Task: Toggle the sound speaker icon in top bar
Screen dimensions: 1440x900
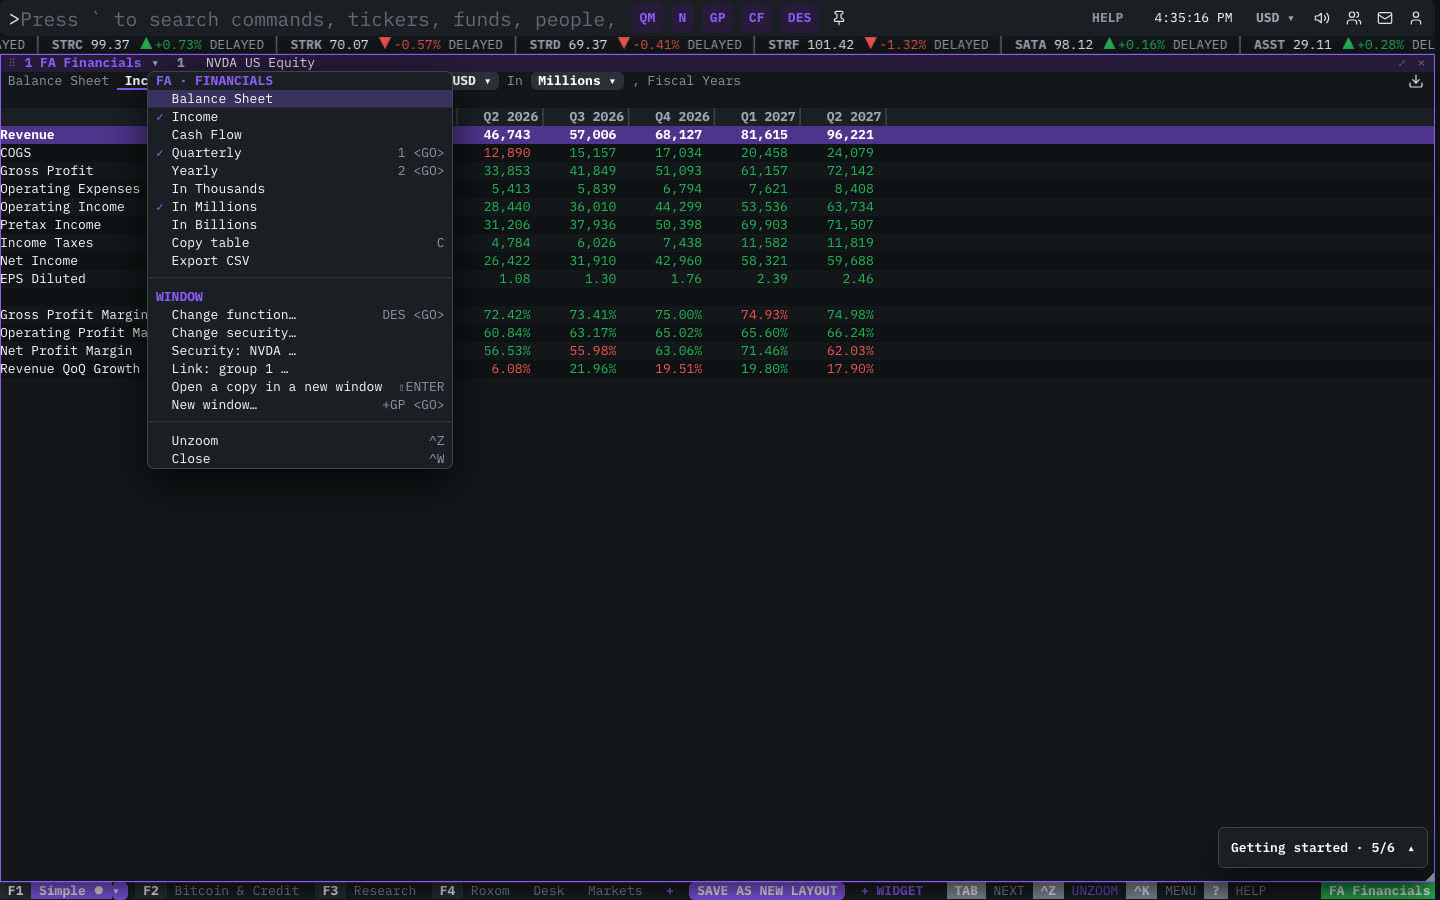Action: coord(1322,18)
